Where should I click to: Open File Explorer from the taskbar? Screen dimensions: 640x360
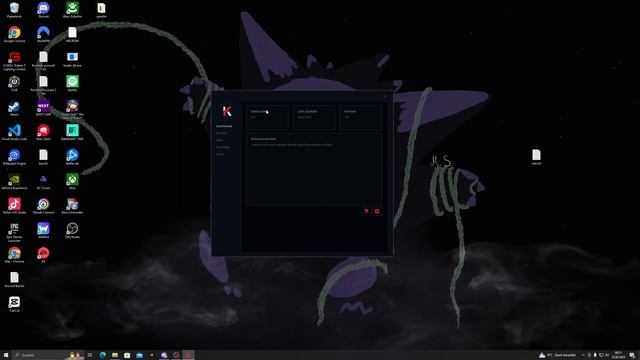click(115, 355)
